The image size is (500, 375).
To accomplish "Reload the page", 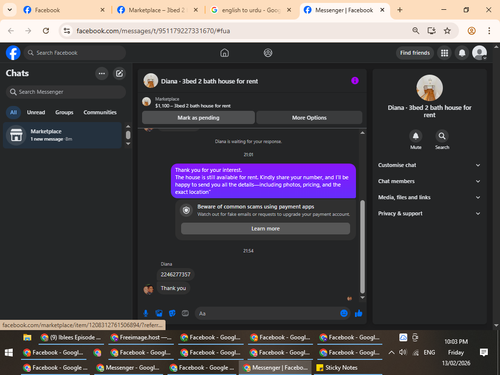I will click(x=46, y=31).
